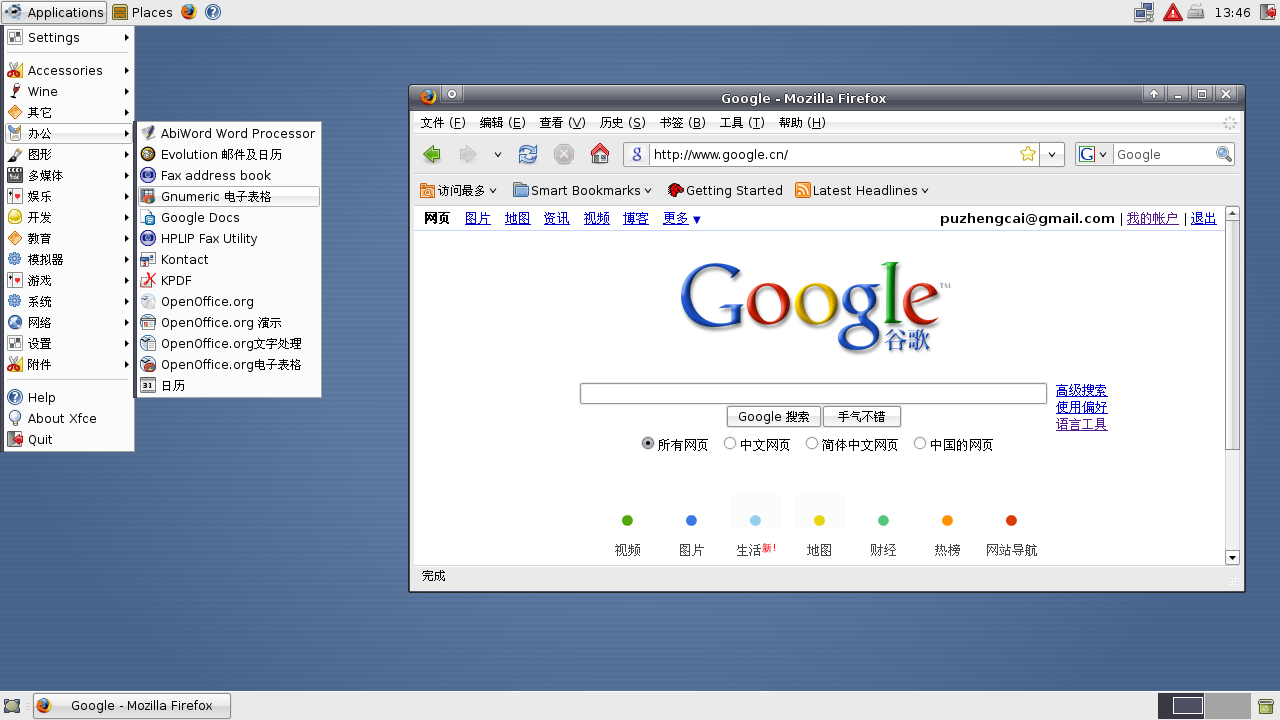Screen dimensions: 1280x720
Task: Open the search engine selector dropdown
Action: (1093, 154)
